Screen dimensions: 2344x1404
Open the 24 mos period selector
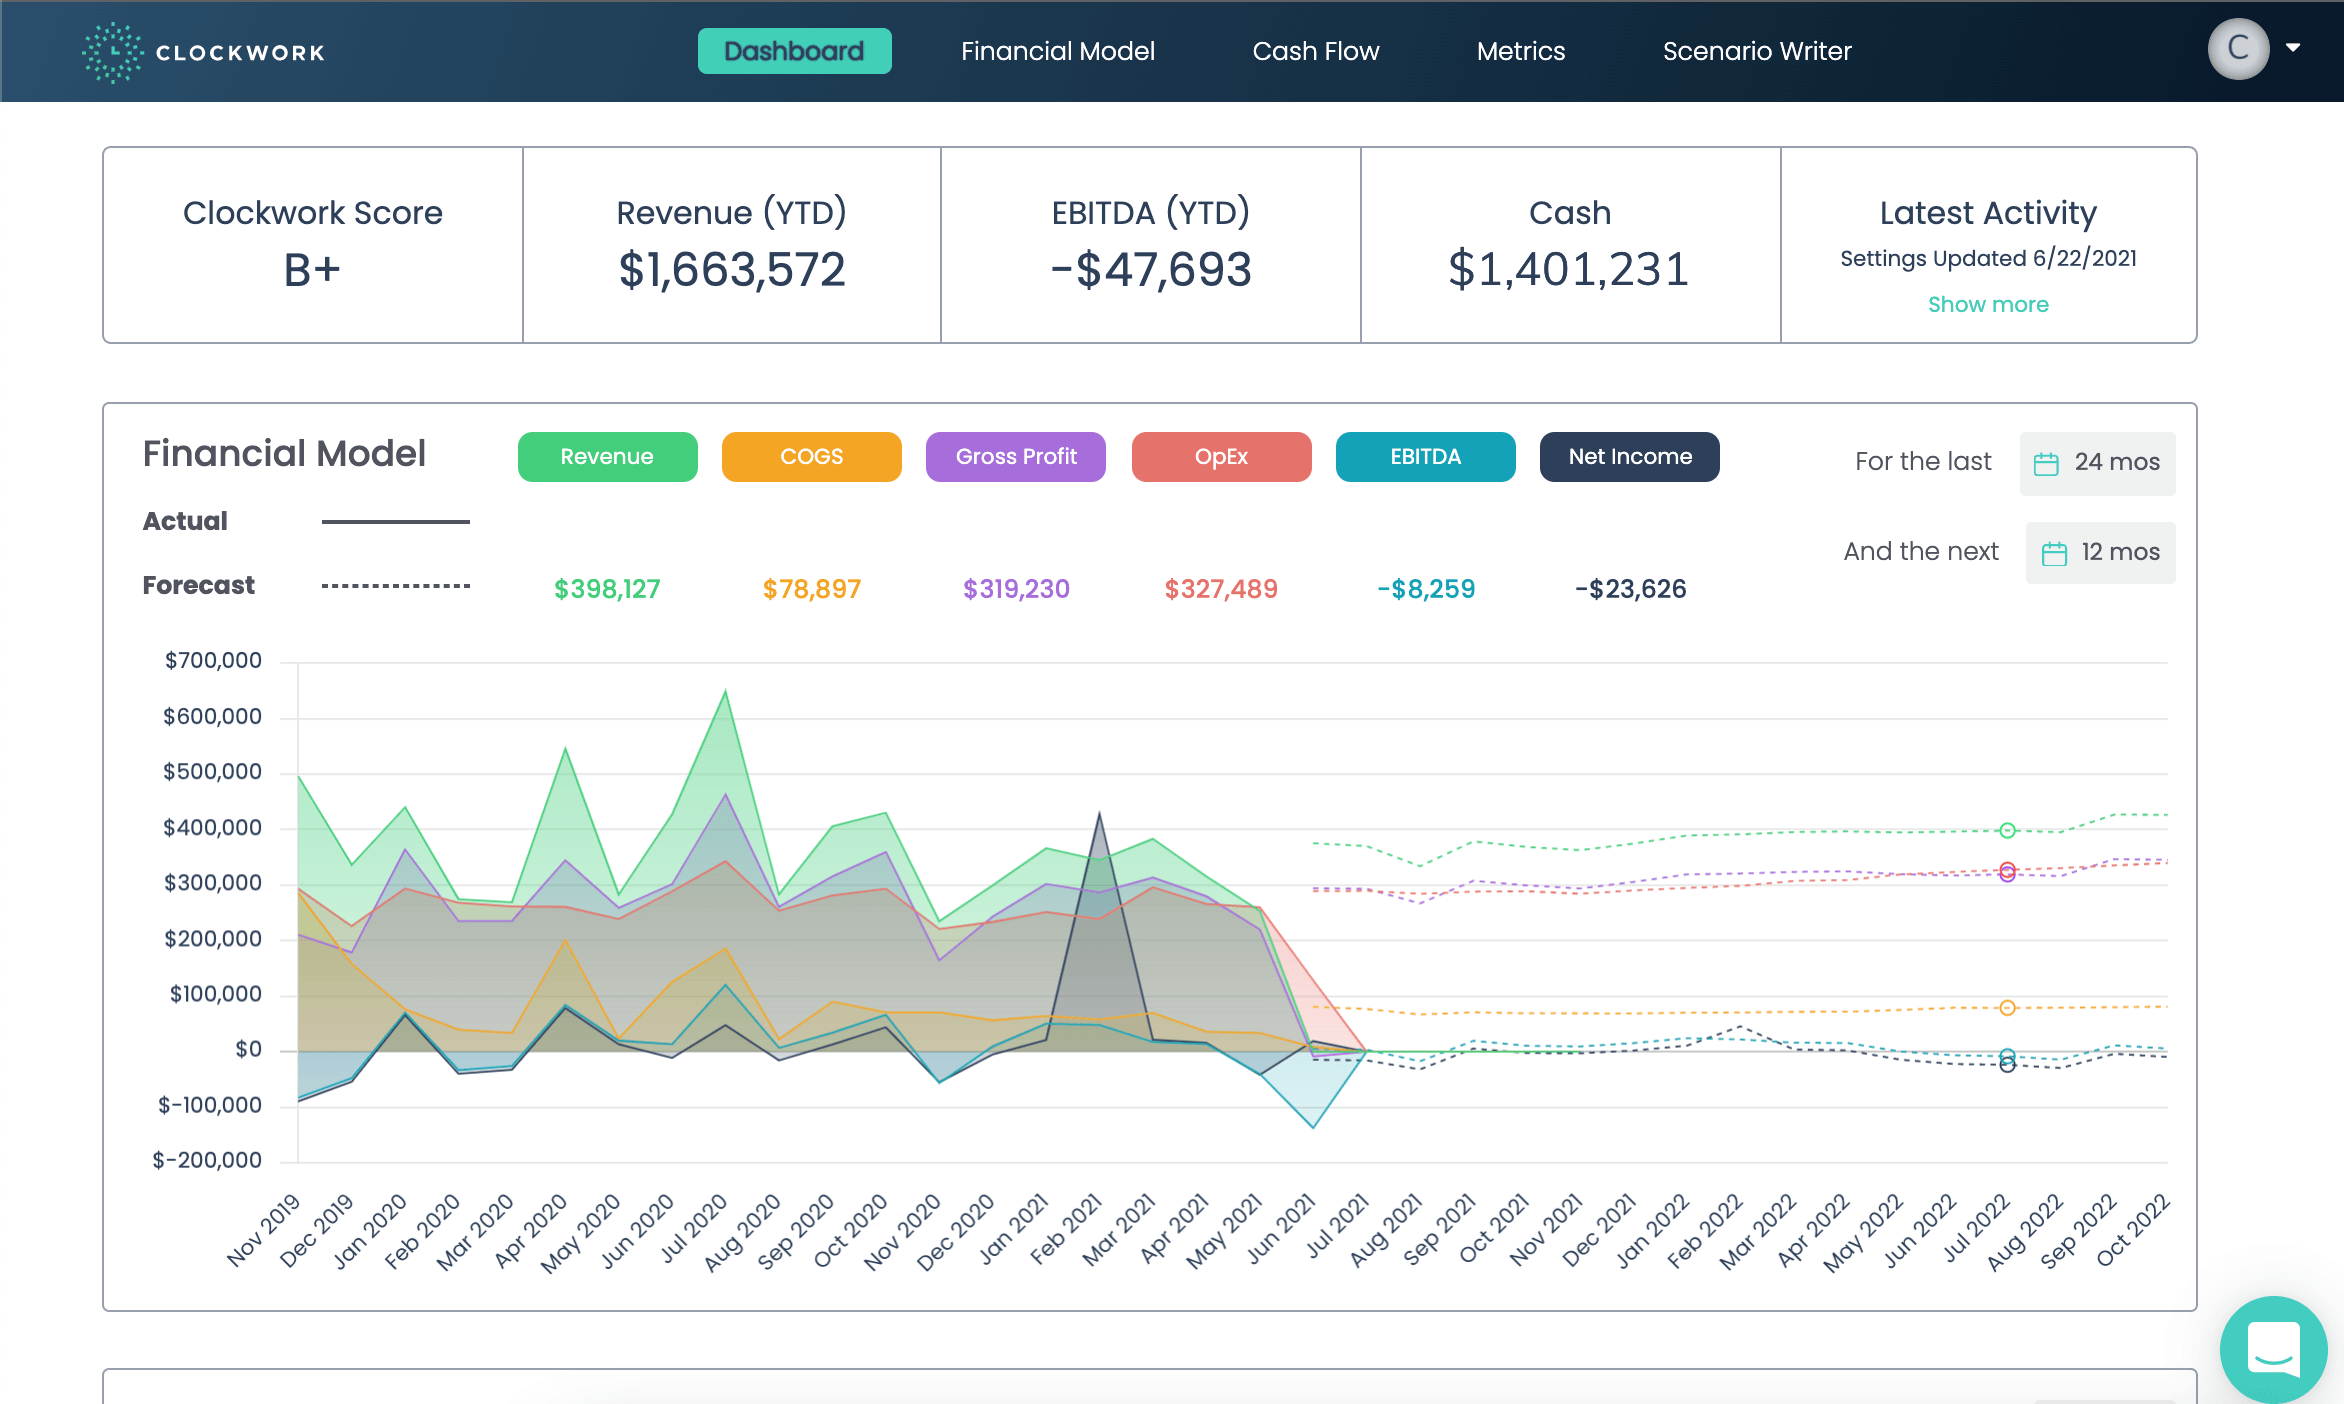point(2097,463)
